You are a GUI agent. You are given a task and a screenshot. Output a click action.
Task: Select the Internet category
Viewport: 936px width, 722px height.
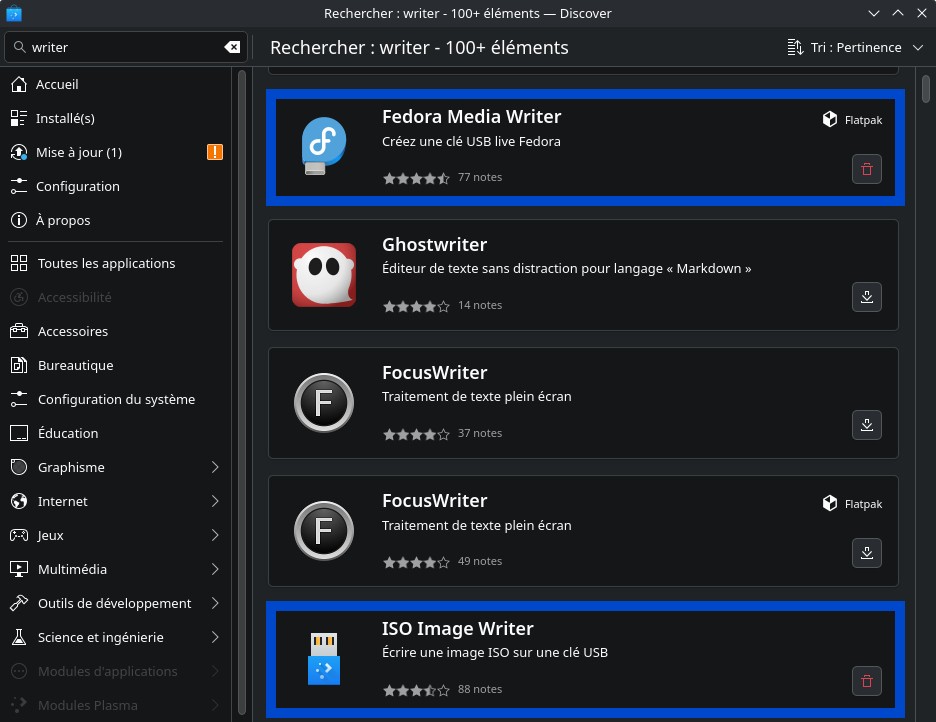pos(116,501)
